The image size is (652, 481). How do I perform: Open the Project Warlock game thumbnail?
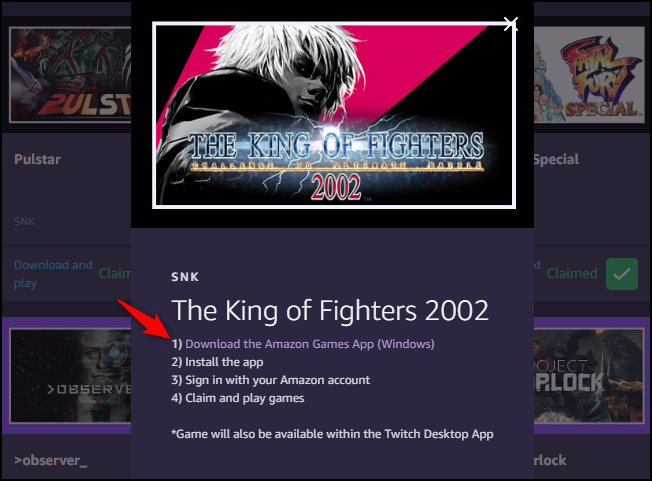(589, 376)
